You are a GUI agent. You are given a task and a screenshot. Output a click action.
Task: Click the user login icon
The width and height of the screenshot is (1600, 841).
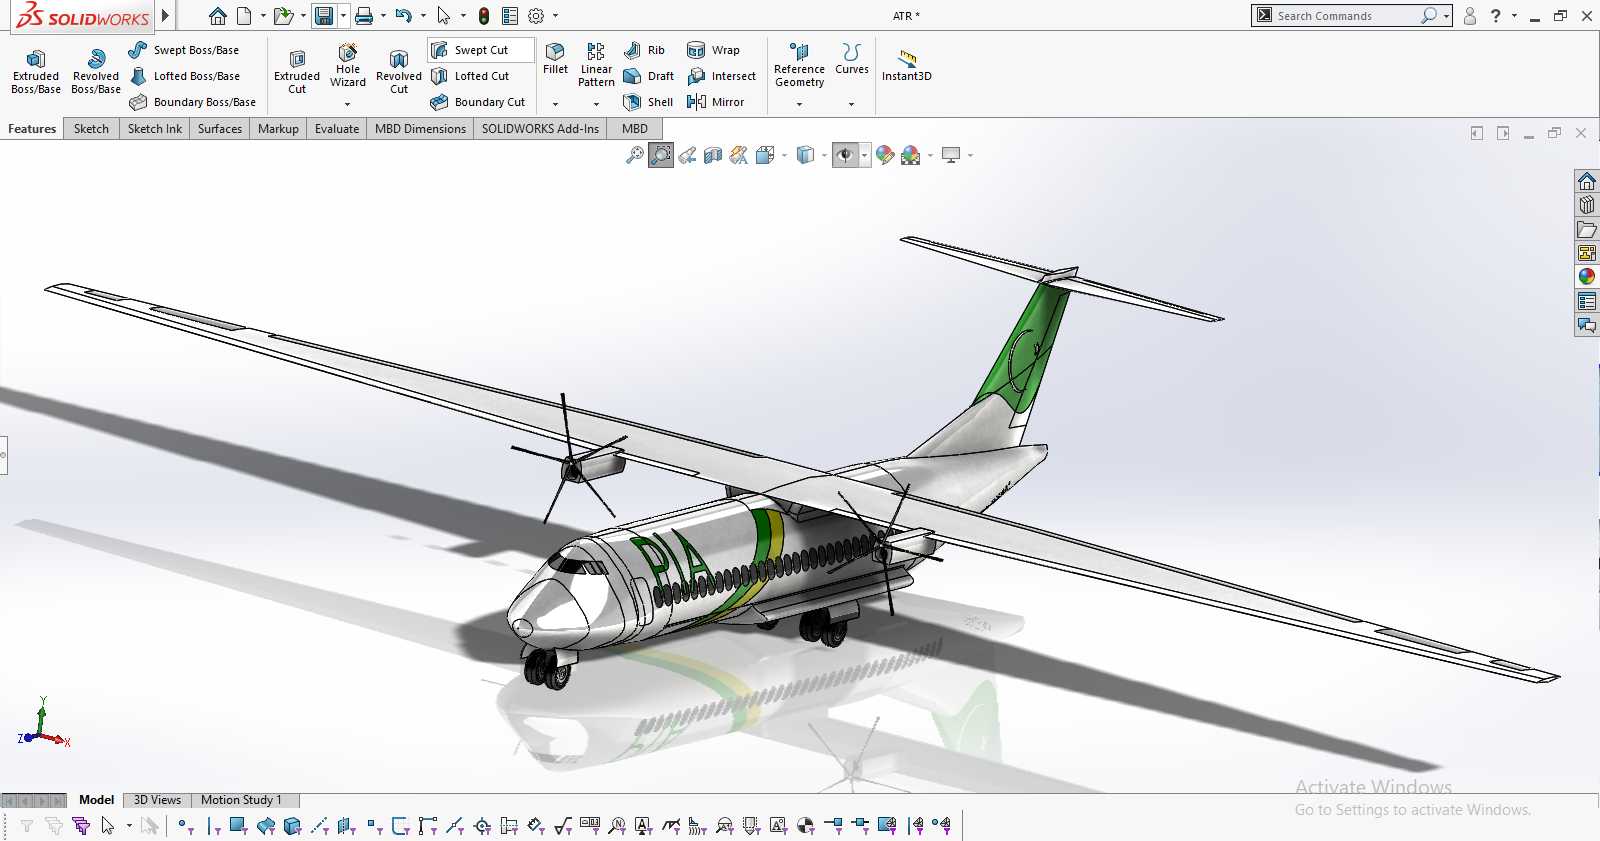tap(1470, 16)
